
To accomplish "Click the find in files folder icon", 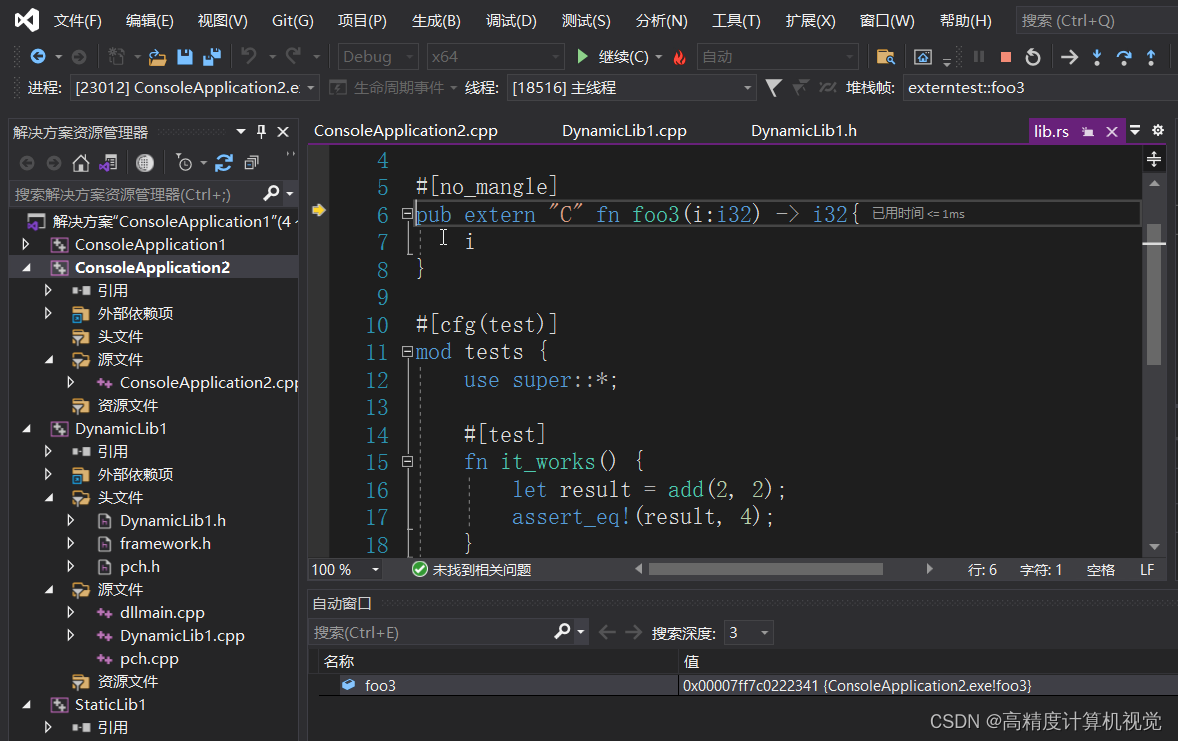I will coord(886,57).
